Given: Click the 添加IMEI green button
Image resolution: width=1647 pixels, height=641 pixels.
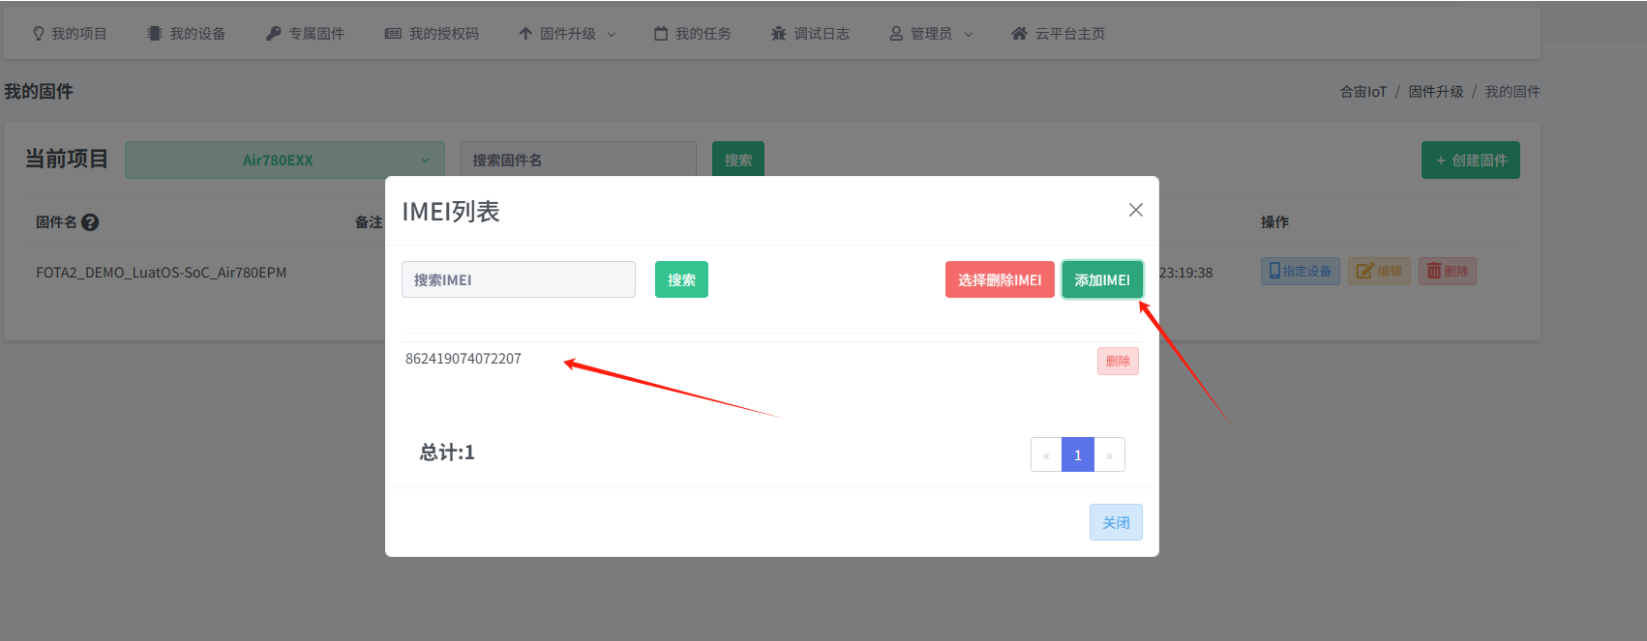Looking at the screenshot, I should click(x=1102, y=280).
